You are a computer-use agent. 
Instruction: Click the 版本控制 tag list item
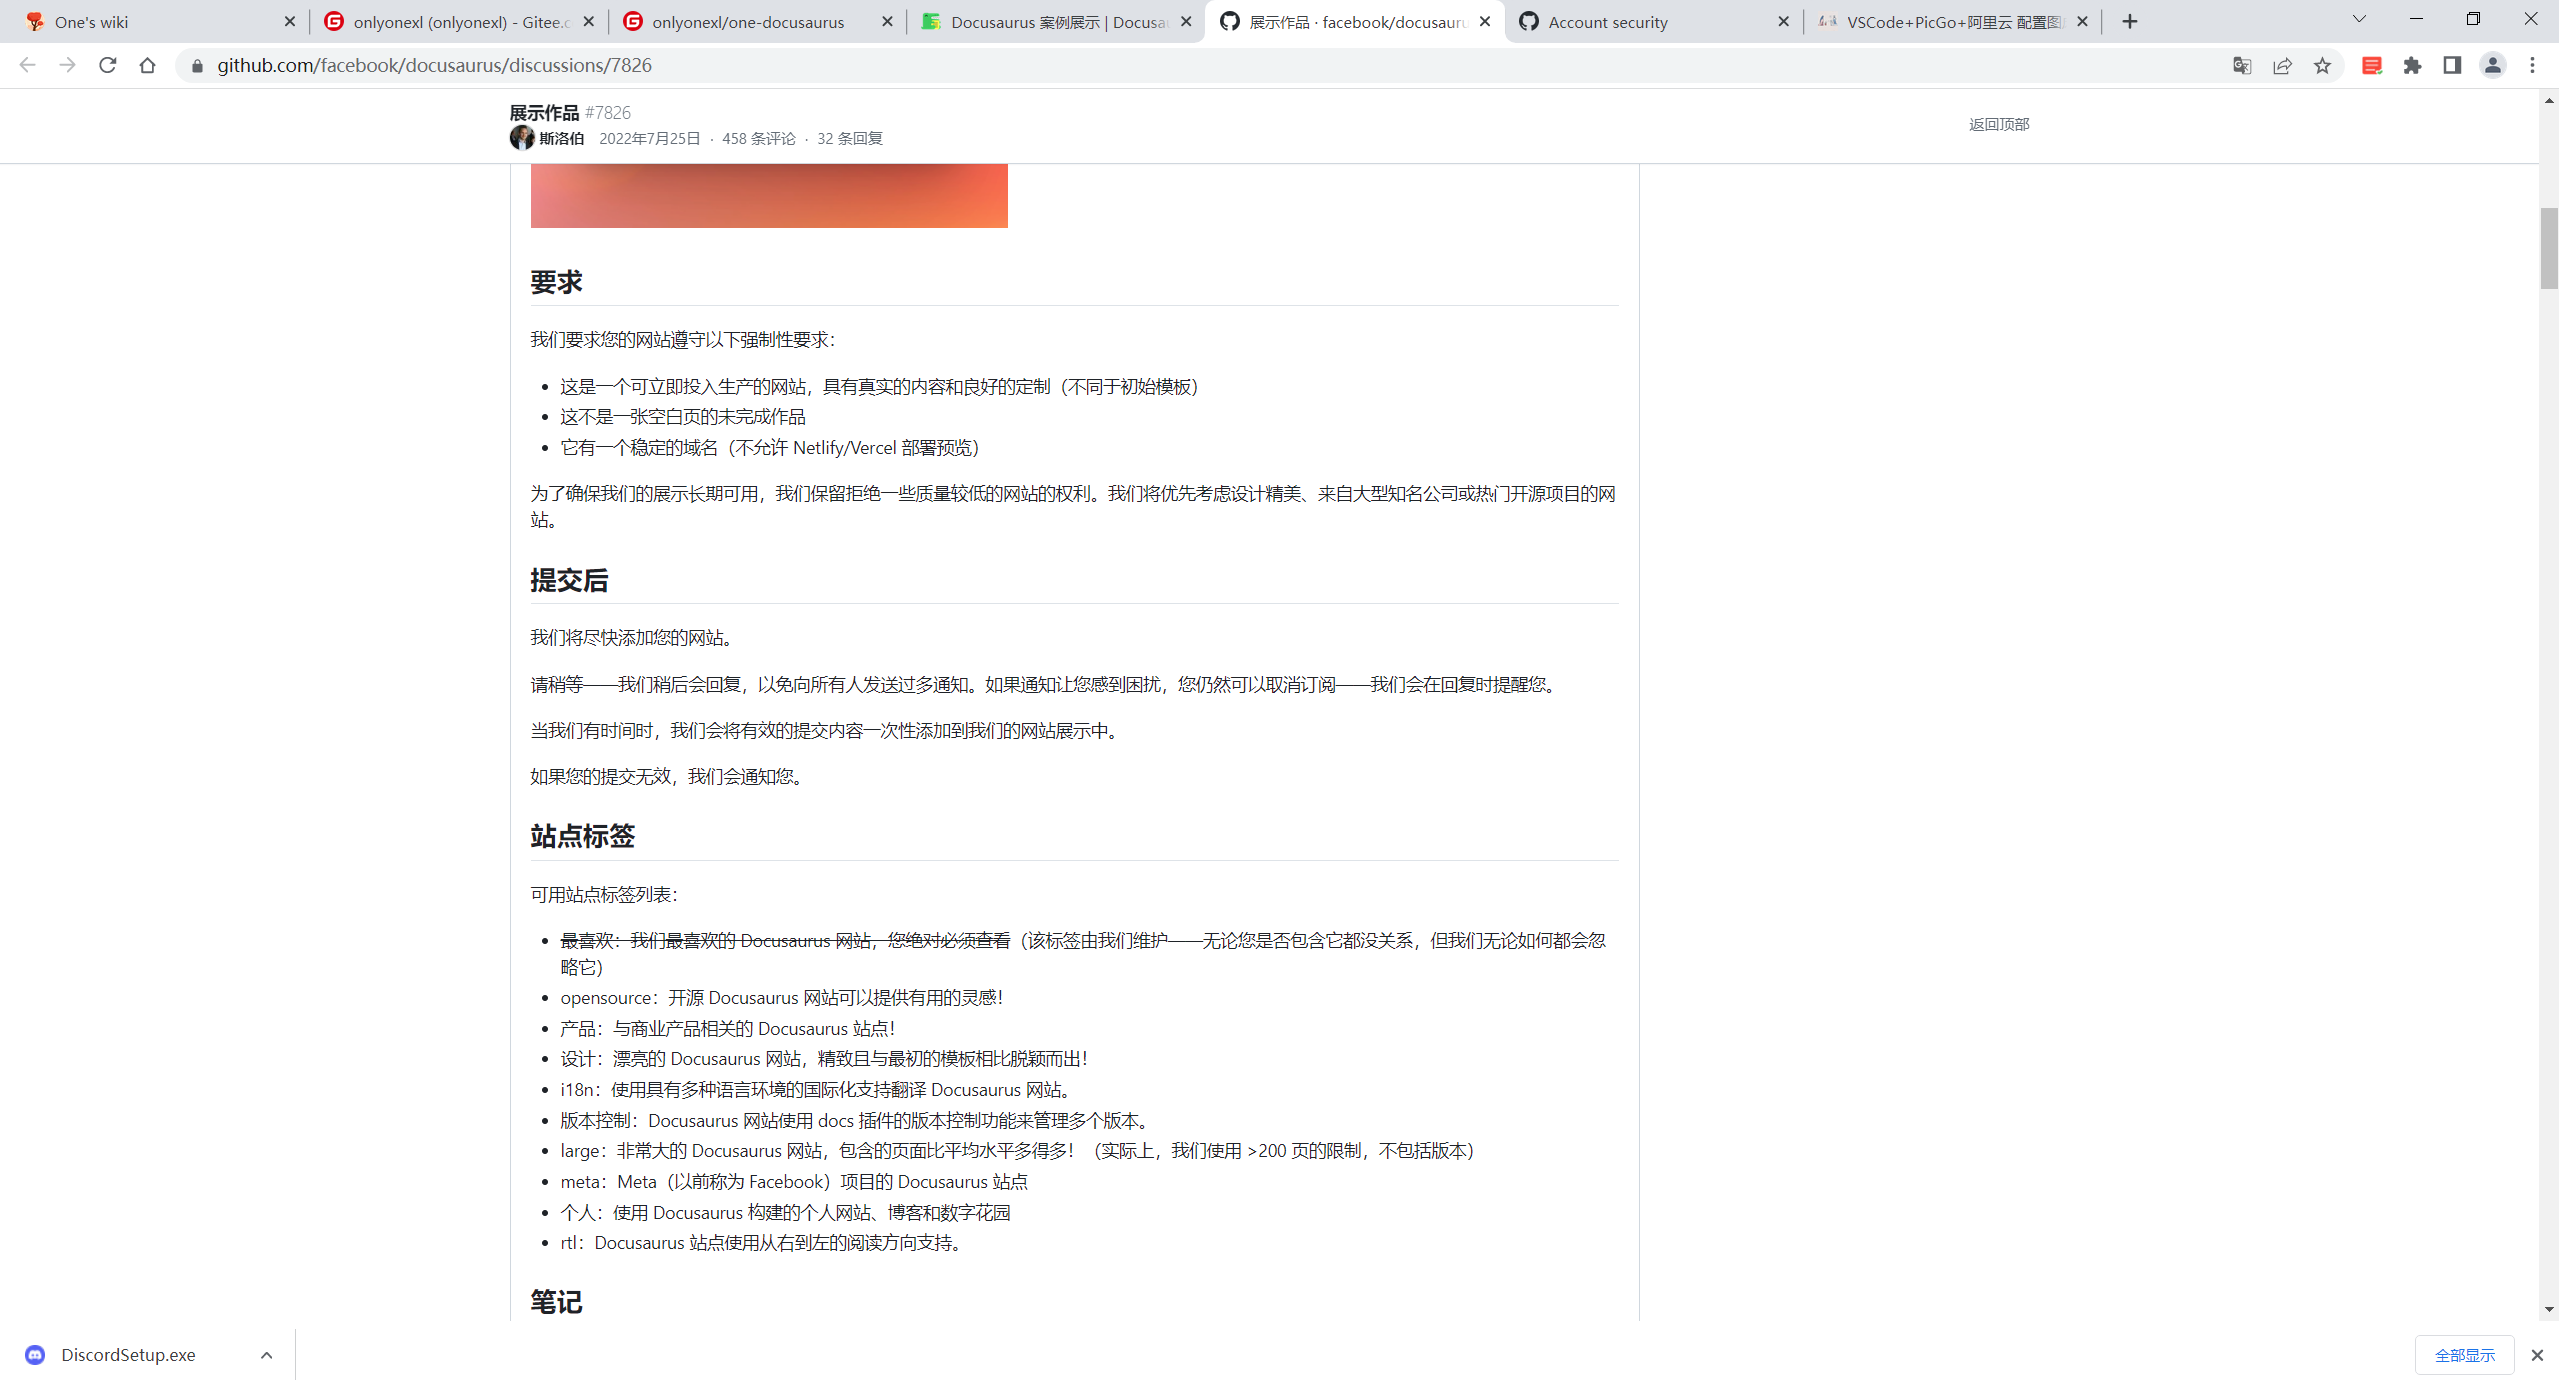(858, 1120)
